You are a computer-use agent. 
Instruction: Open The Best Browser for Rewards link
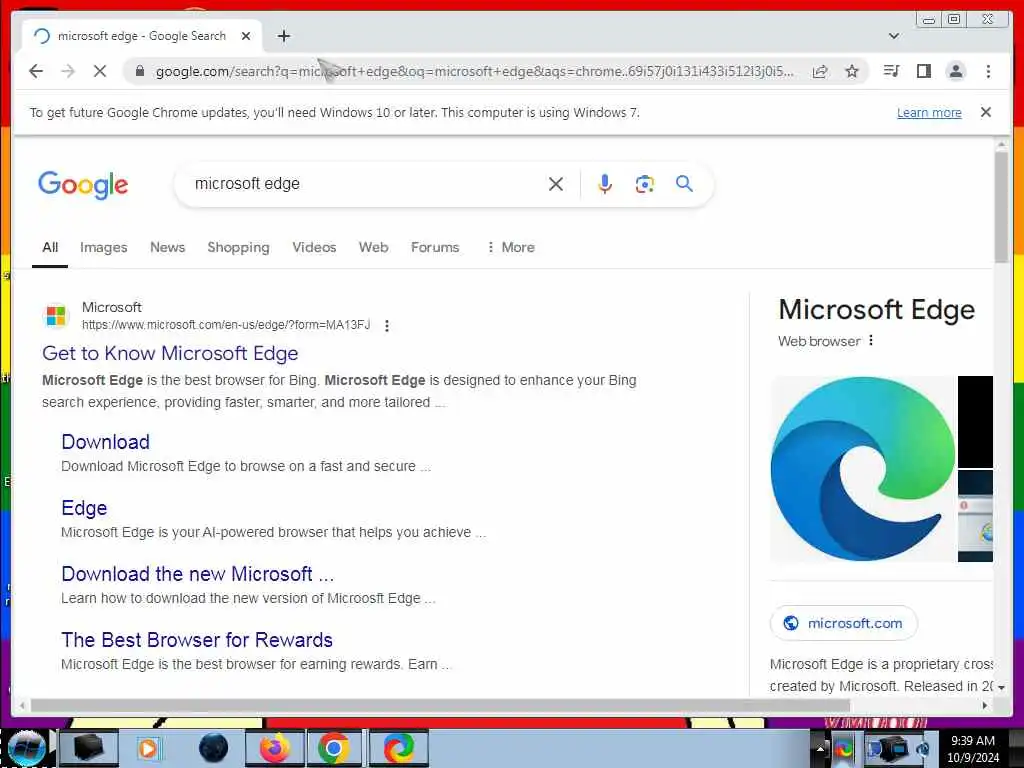tap(197, 640)
